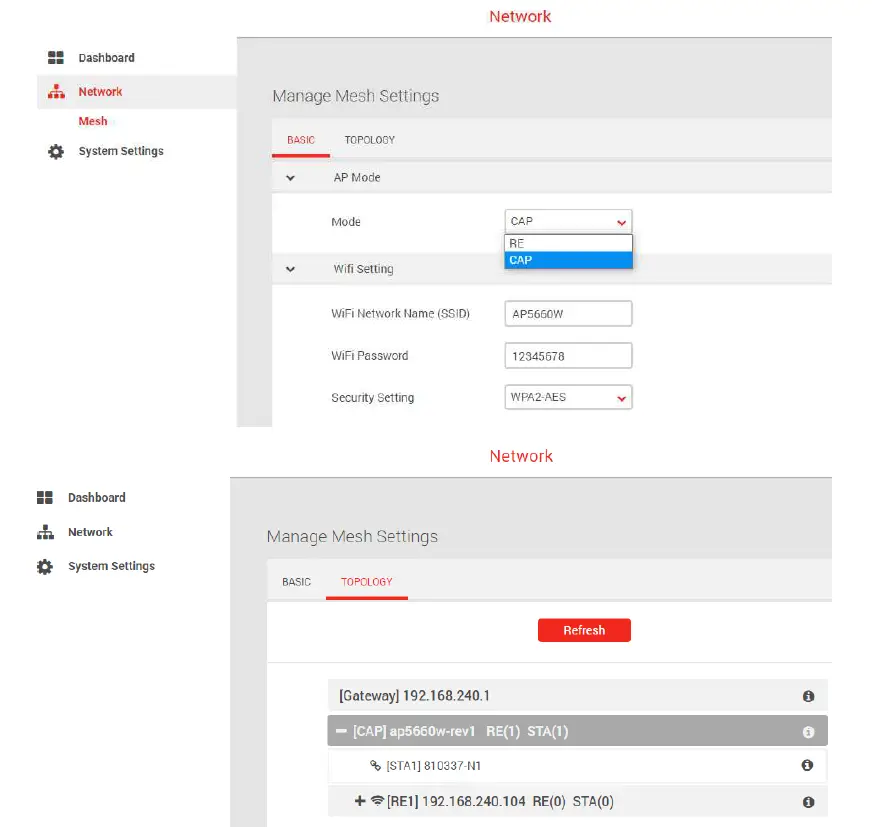The height and width of the screenshot is (827, 872).
Task: Collapse the Wifi Setting section chevron
Action: pos(290,269)
